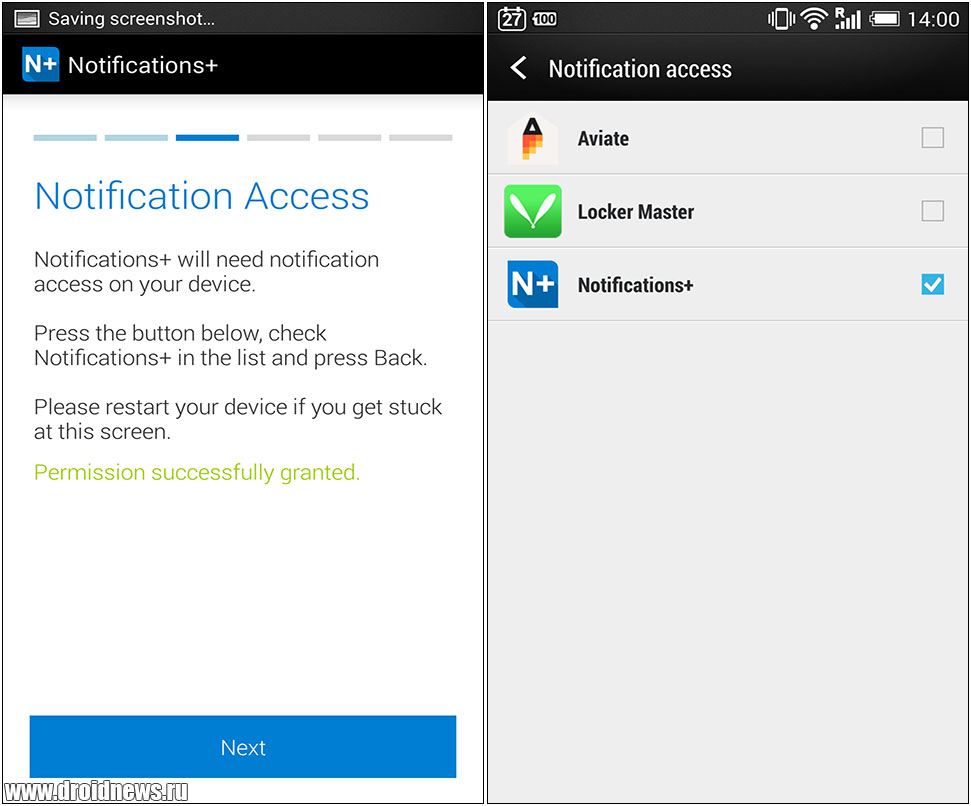
Task: Uncheck the Notifications+ access checkbox
Action: 933,284
